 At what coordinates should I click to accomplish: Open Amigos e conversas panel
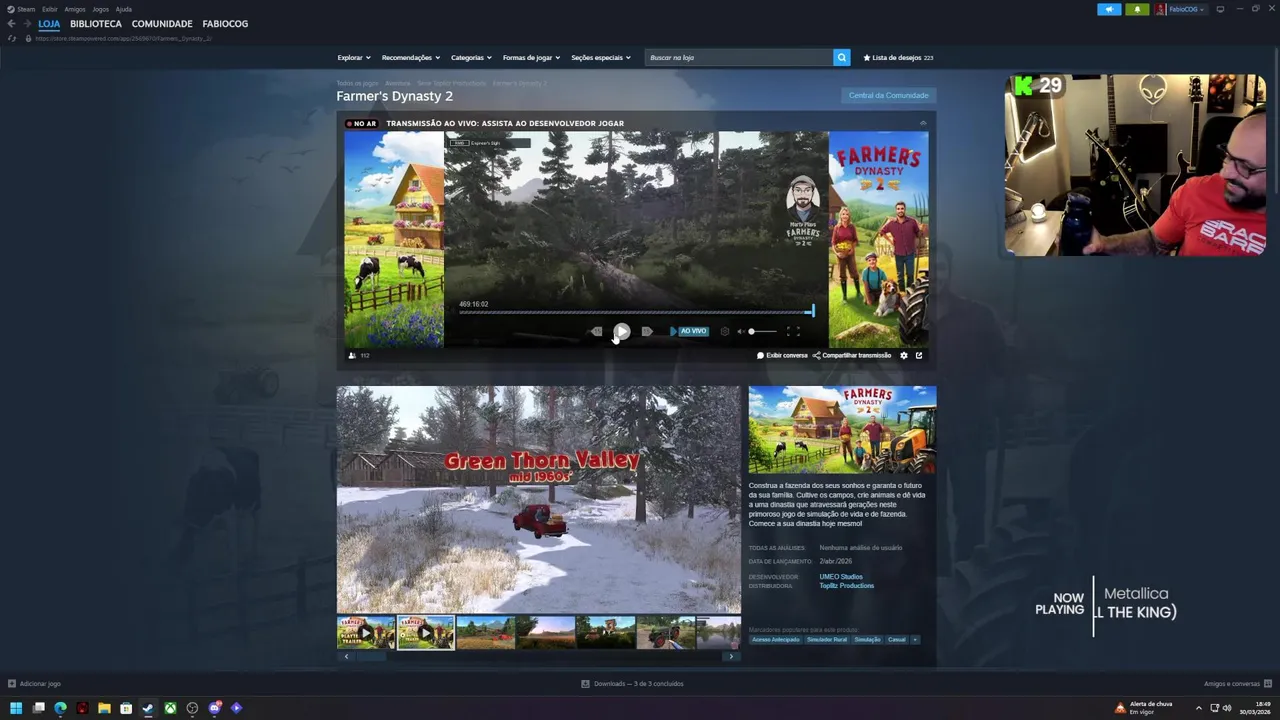[1237, 684]
